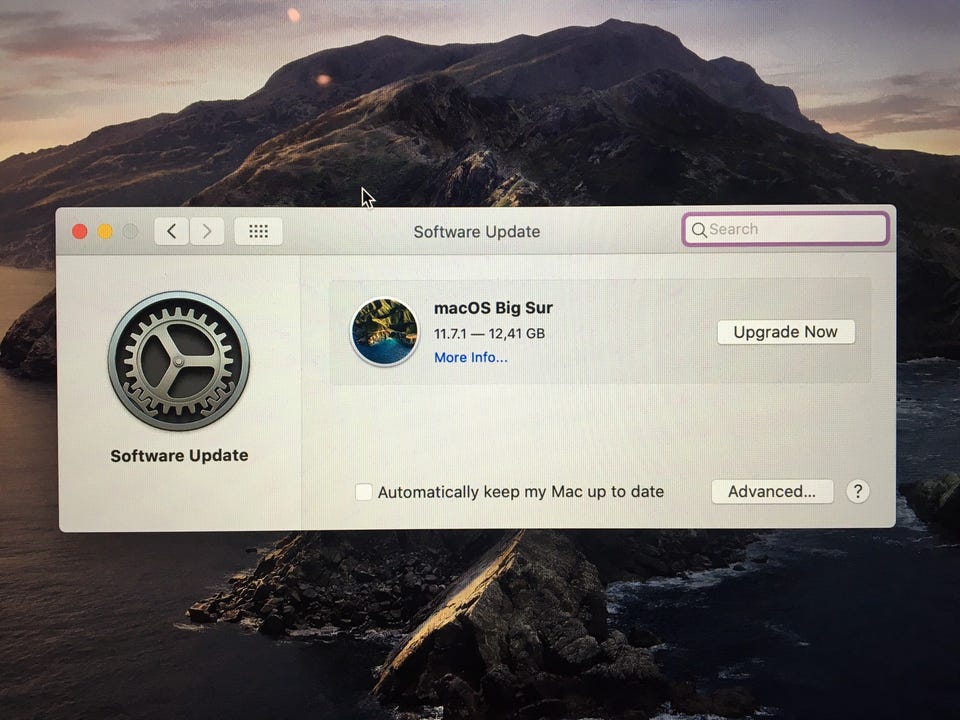Click the macOS Big Sur title text
Image resolution: width=960 pixels, height=720 pixels.
click(493, 308)
